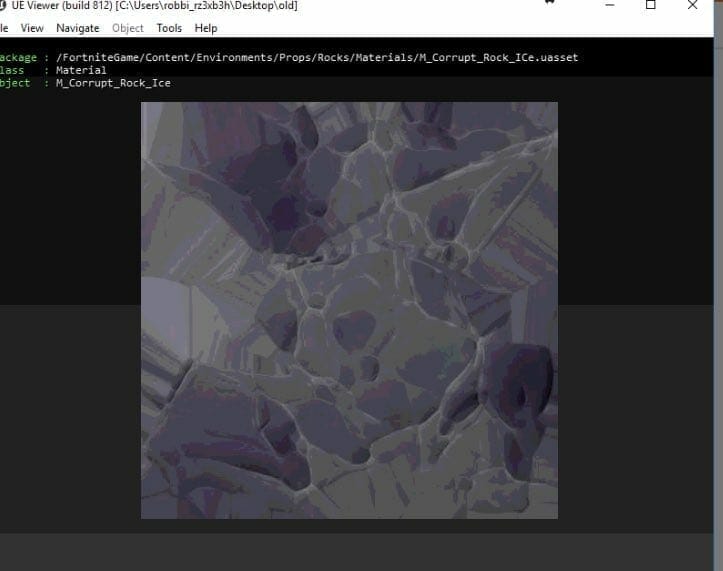Click the grayed-out Object menu
723x571 pixels.
(x=127, y=28)
